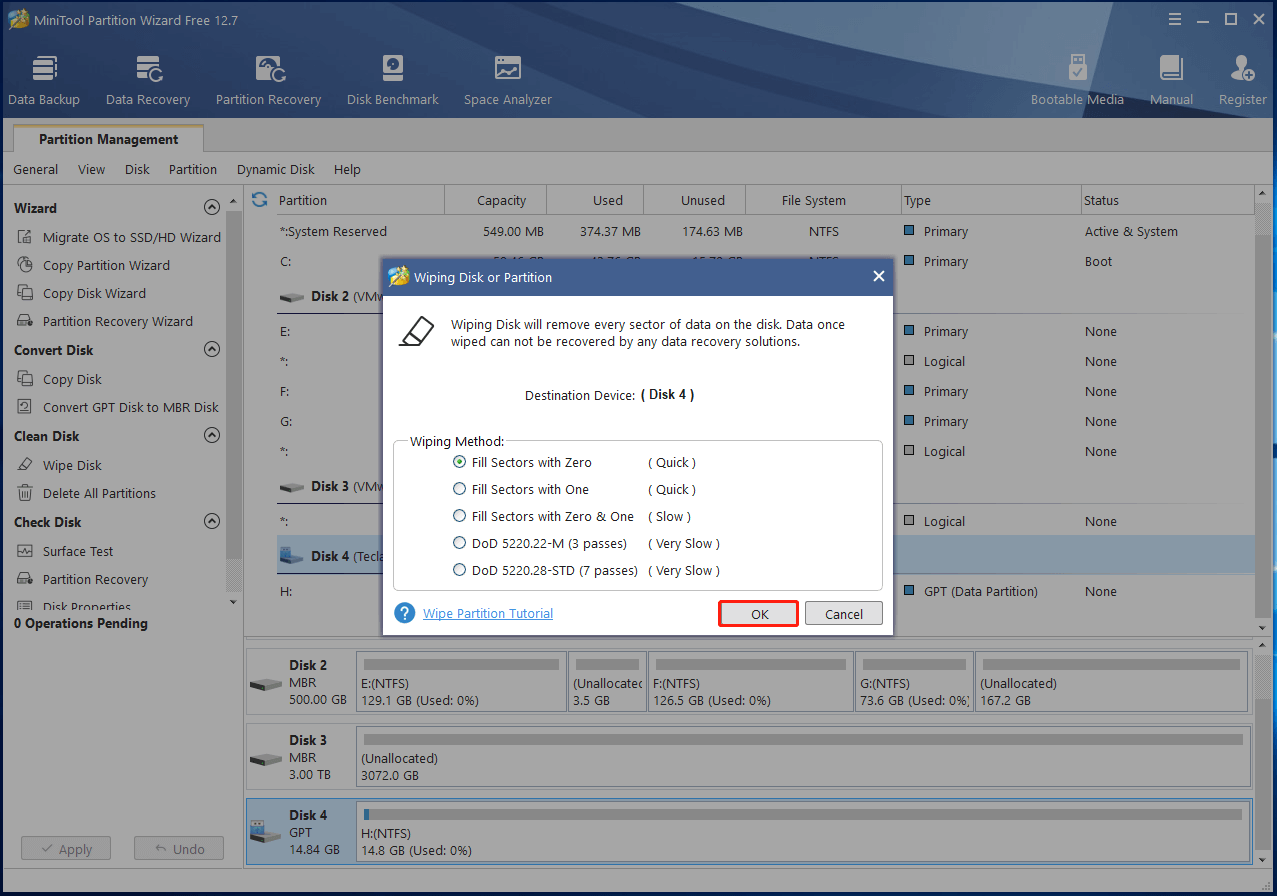Select Disk 3 Unallocated 3072.0 GB block

pyautogui.click(x=802, y=757)
